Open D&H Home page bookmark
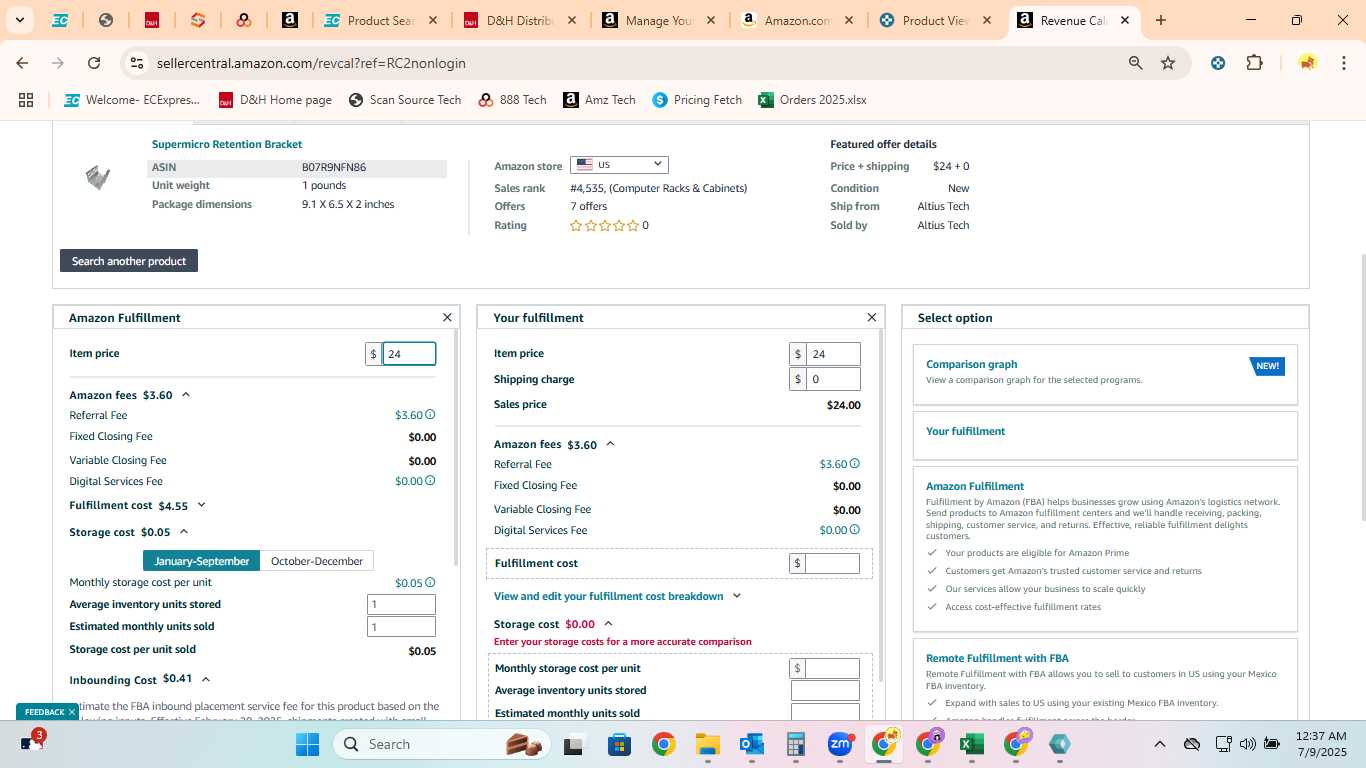1366x768 pixels. [275, 100]
